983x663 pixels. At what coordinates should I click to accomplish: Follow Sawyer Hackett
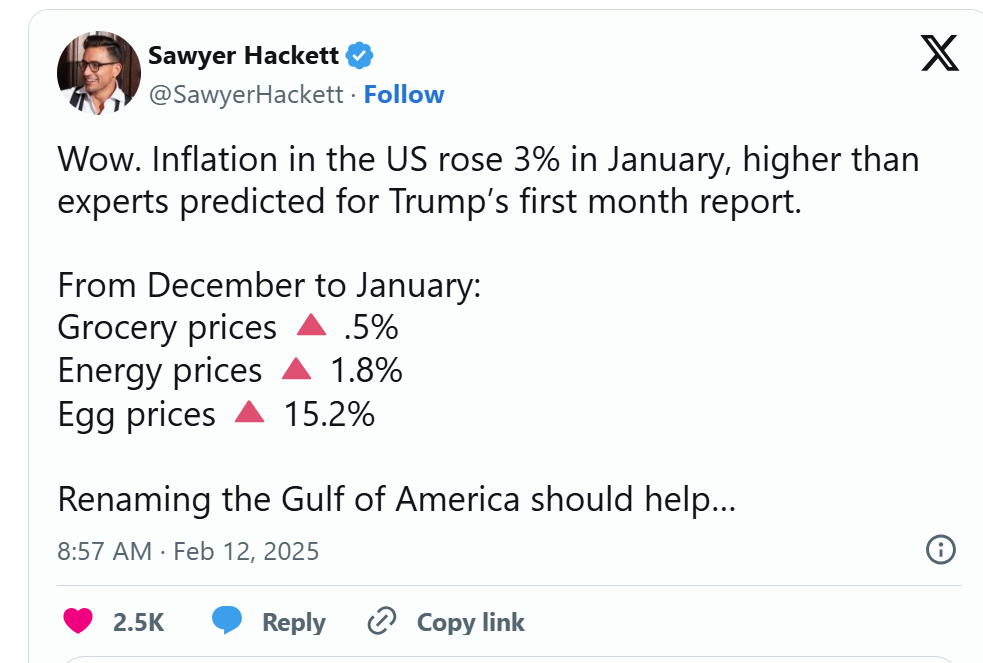coord(404,95)
